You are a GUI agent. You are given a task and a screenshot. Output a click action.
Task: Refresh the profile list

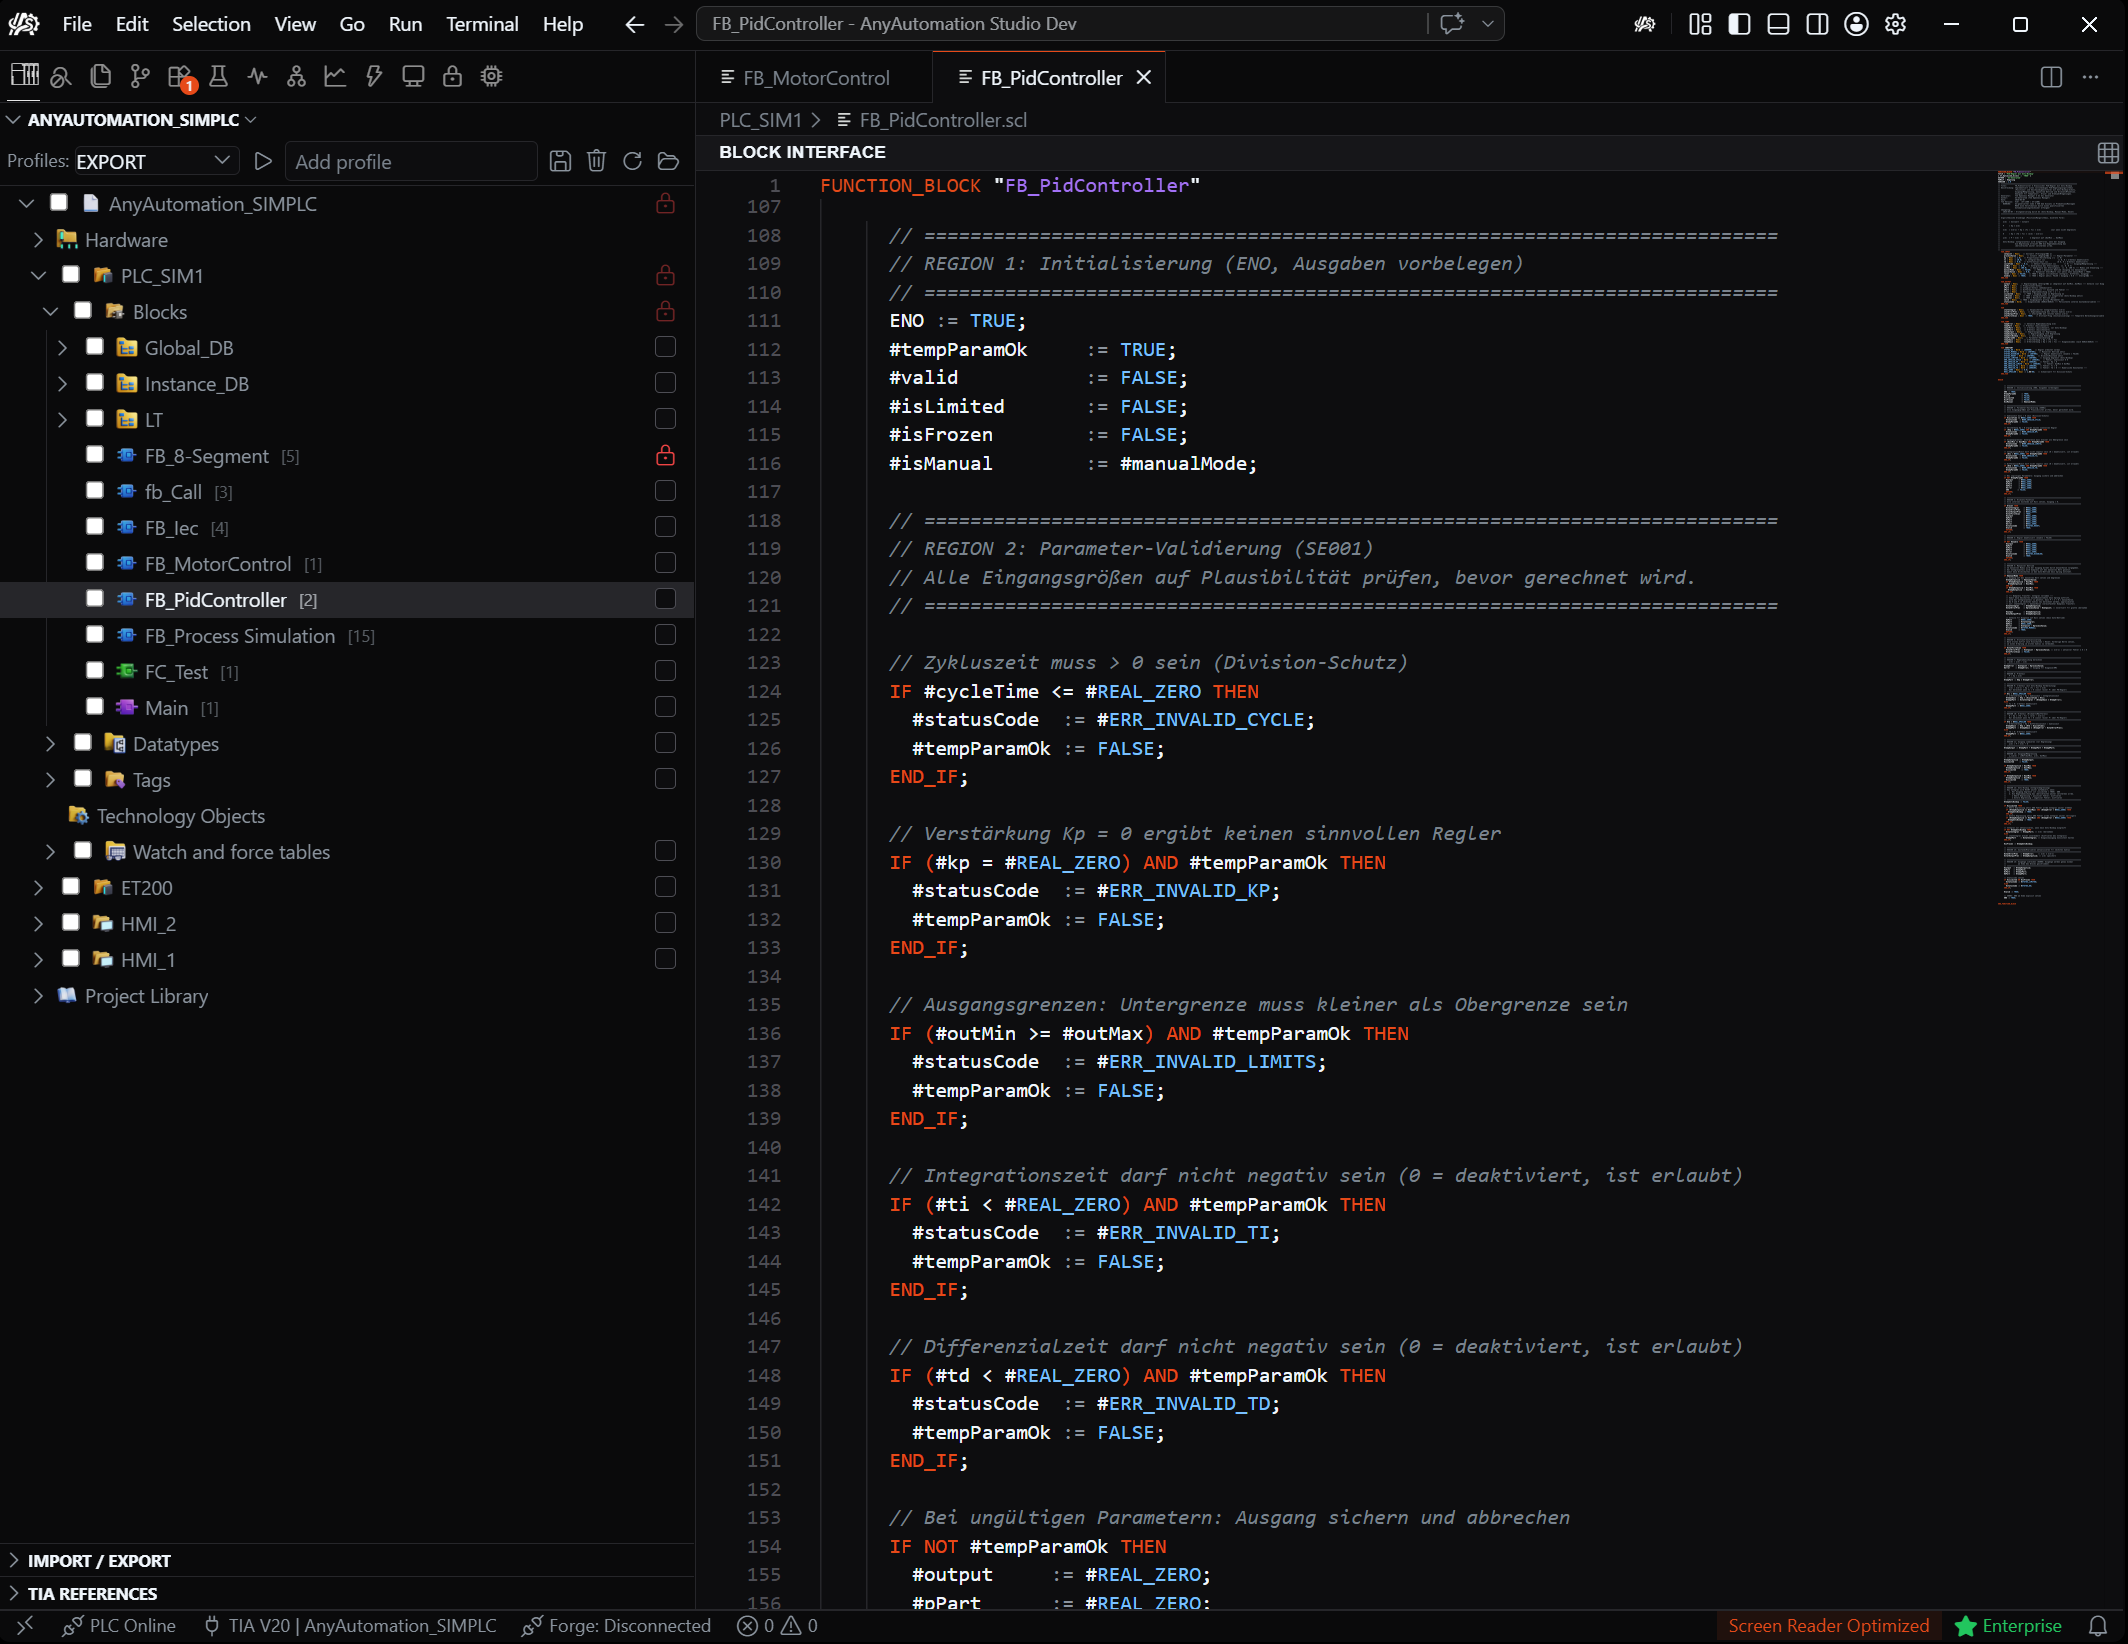pos(632,161)
